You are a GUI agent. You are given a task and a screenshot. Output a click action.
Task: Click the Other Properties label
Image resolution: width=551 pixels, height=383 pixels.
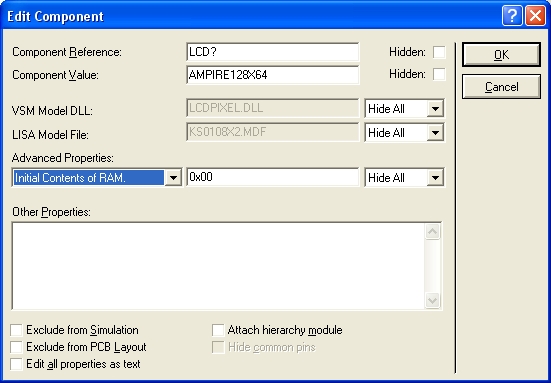[51, 212]
